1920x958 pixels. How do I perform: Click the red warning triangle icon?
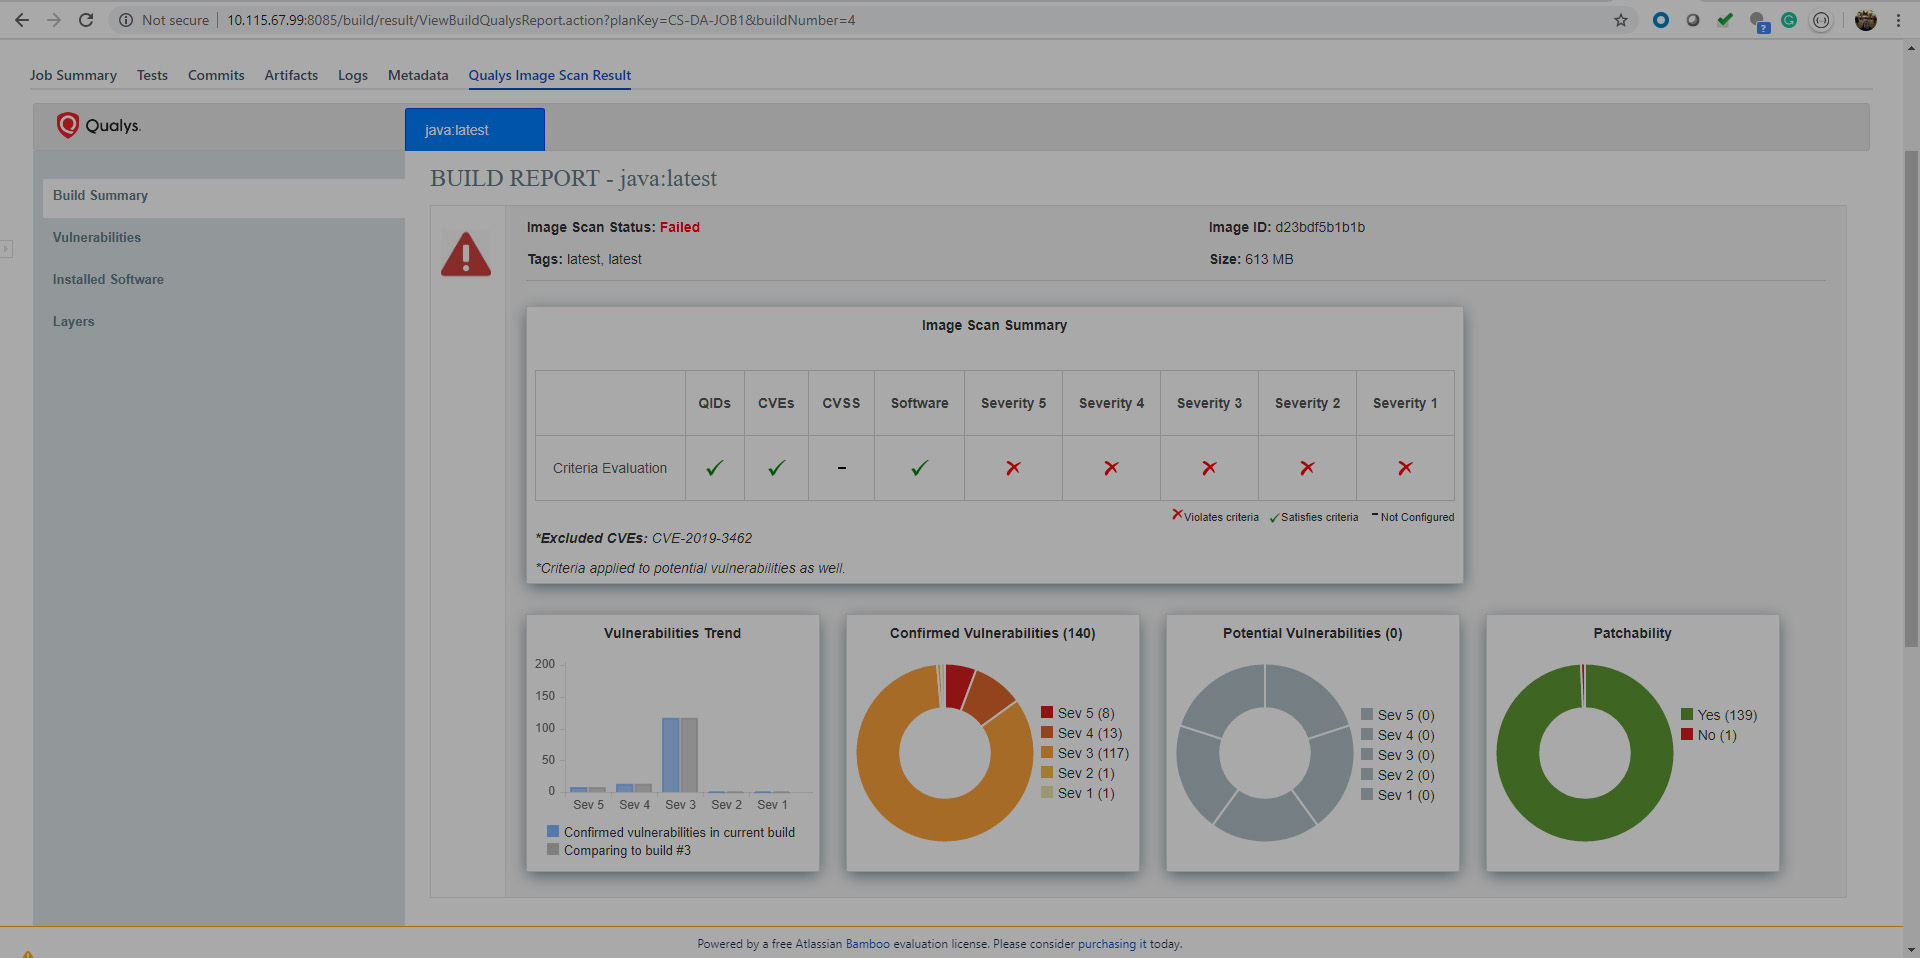click(466, 254)
